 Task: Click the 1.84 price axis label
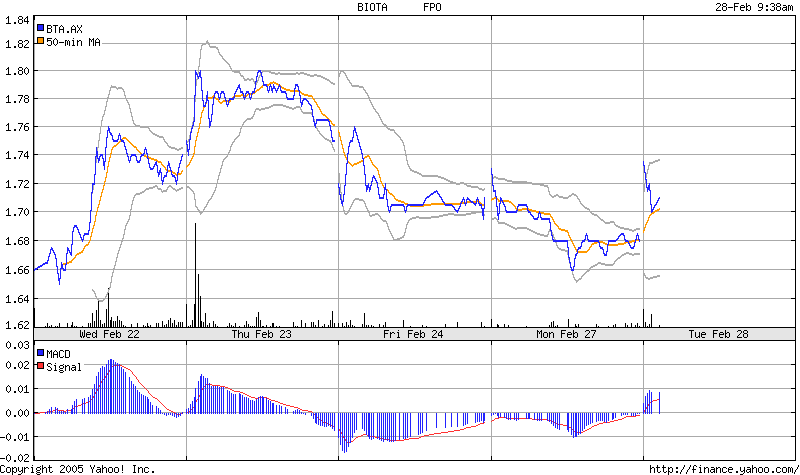[x=17, y=20]
